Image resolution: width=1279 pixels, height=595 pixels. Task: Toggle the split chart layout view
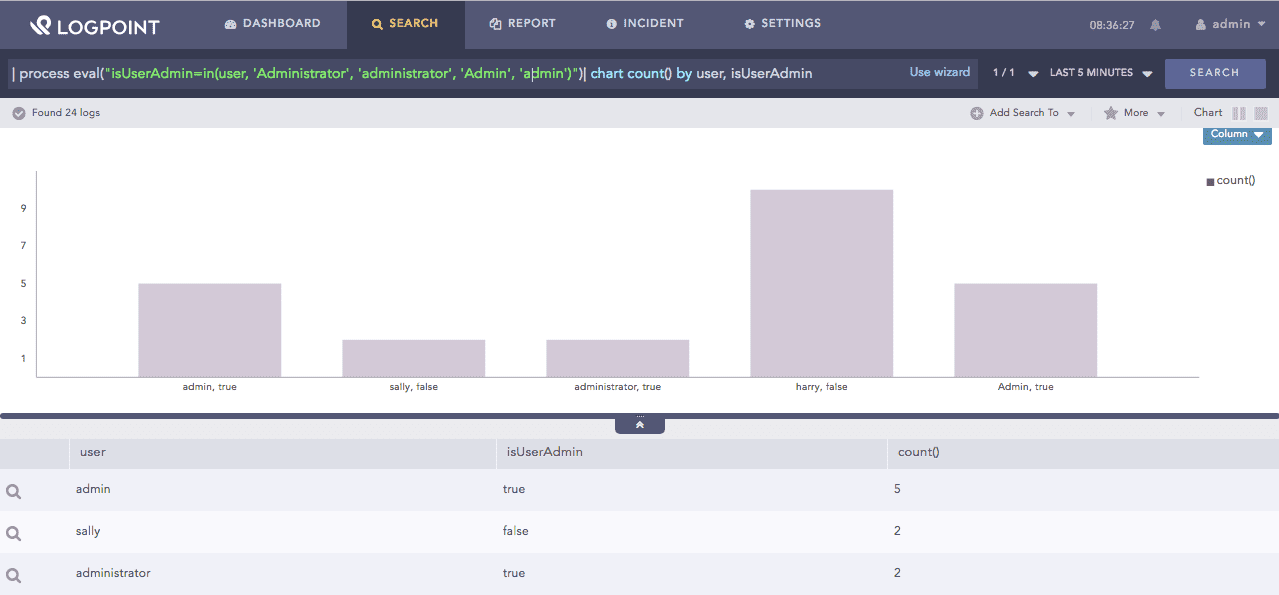click(1239, 113)
